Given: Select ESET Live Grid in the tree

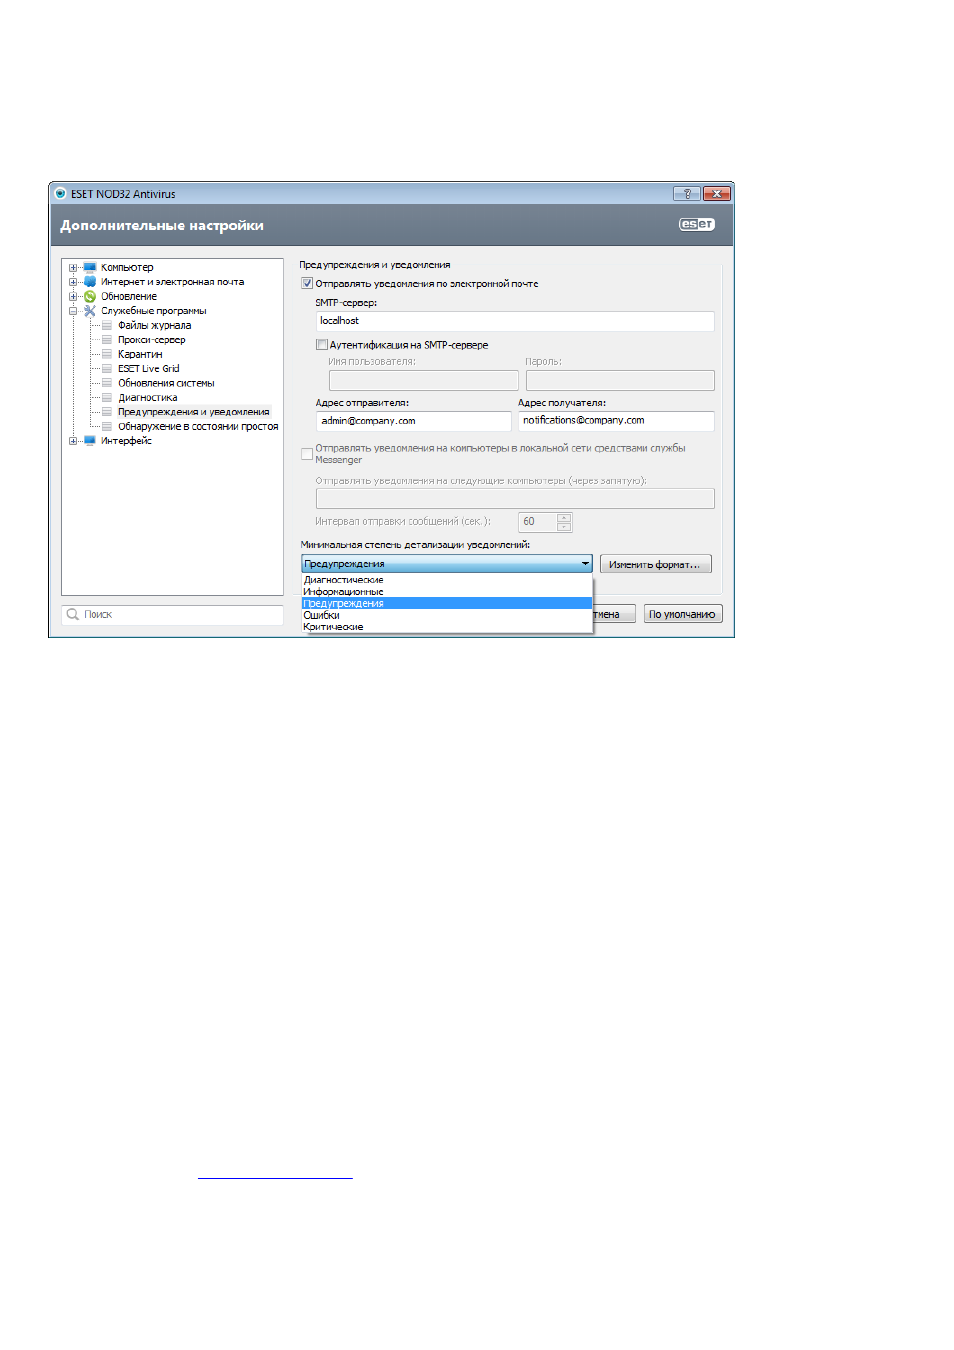Looking at the screenshot, I should point(149,369).
